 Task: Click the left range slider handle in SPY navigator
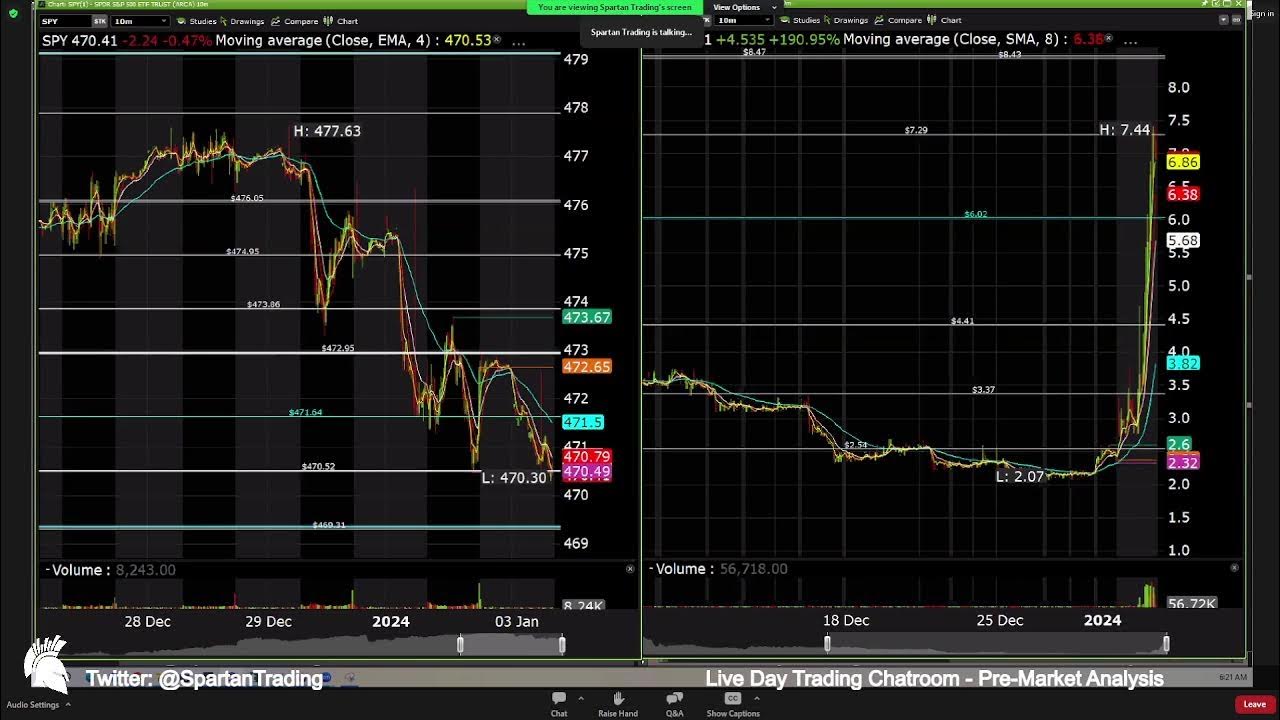tap(460, 645)
